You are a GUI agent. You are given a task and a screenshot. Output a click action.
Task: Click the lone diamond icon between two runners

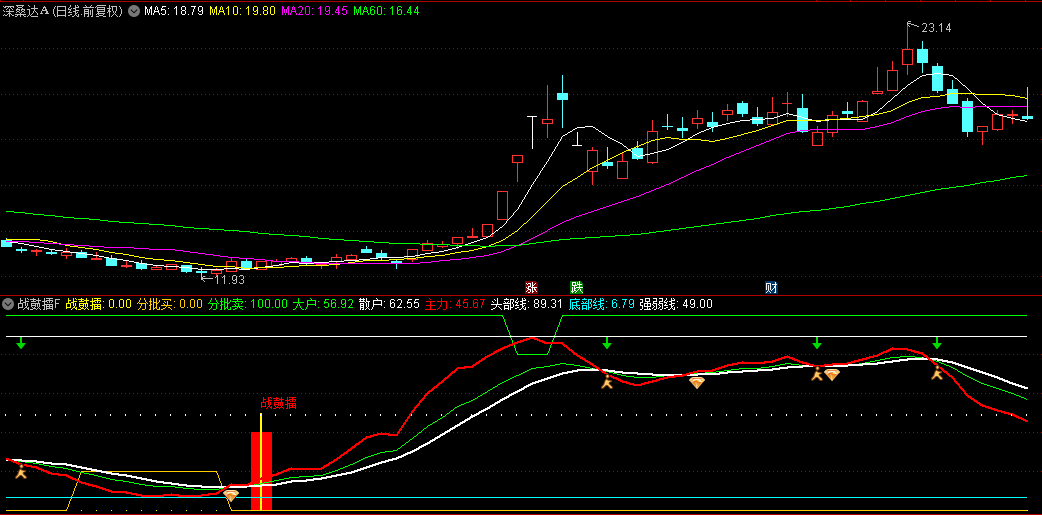coord(696,382)
